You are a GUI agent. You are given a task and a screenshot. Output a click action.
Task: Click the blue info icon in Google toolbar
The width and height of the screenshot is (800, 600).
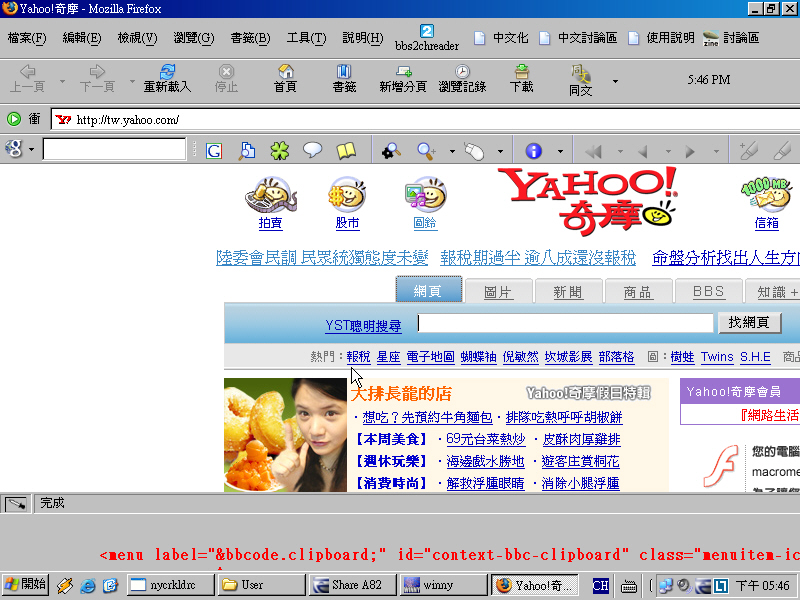click(x=533, y=150)
